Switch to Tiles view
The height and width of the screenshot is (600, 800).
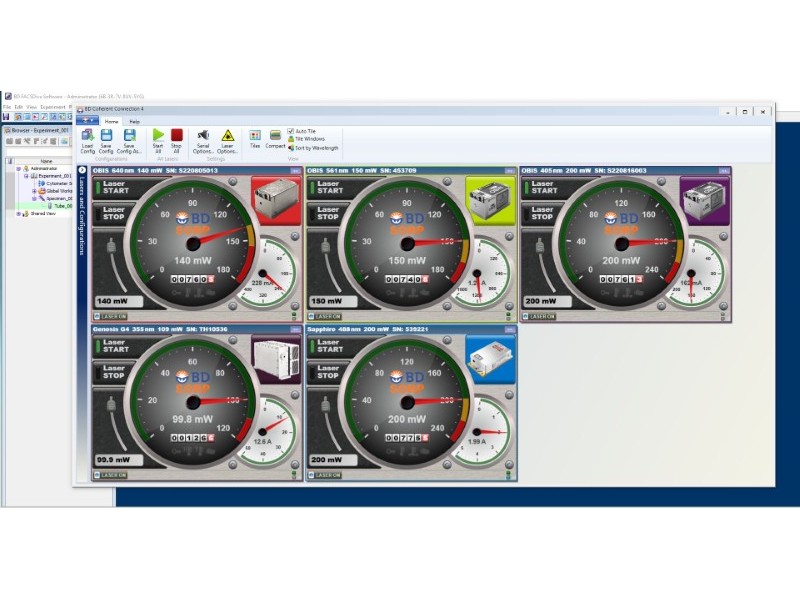[255, 139]
